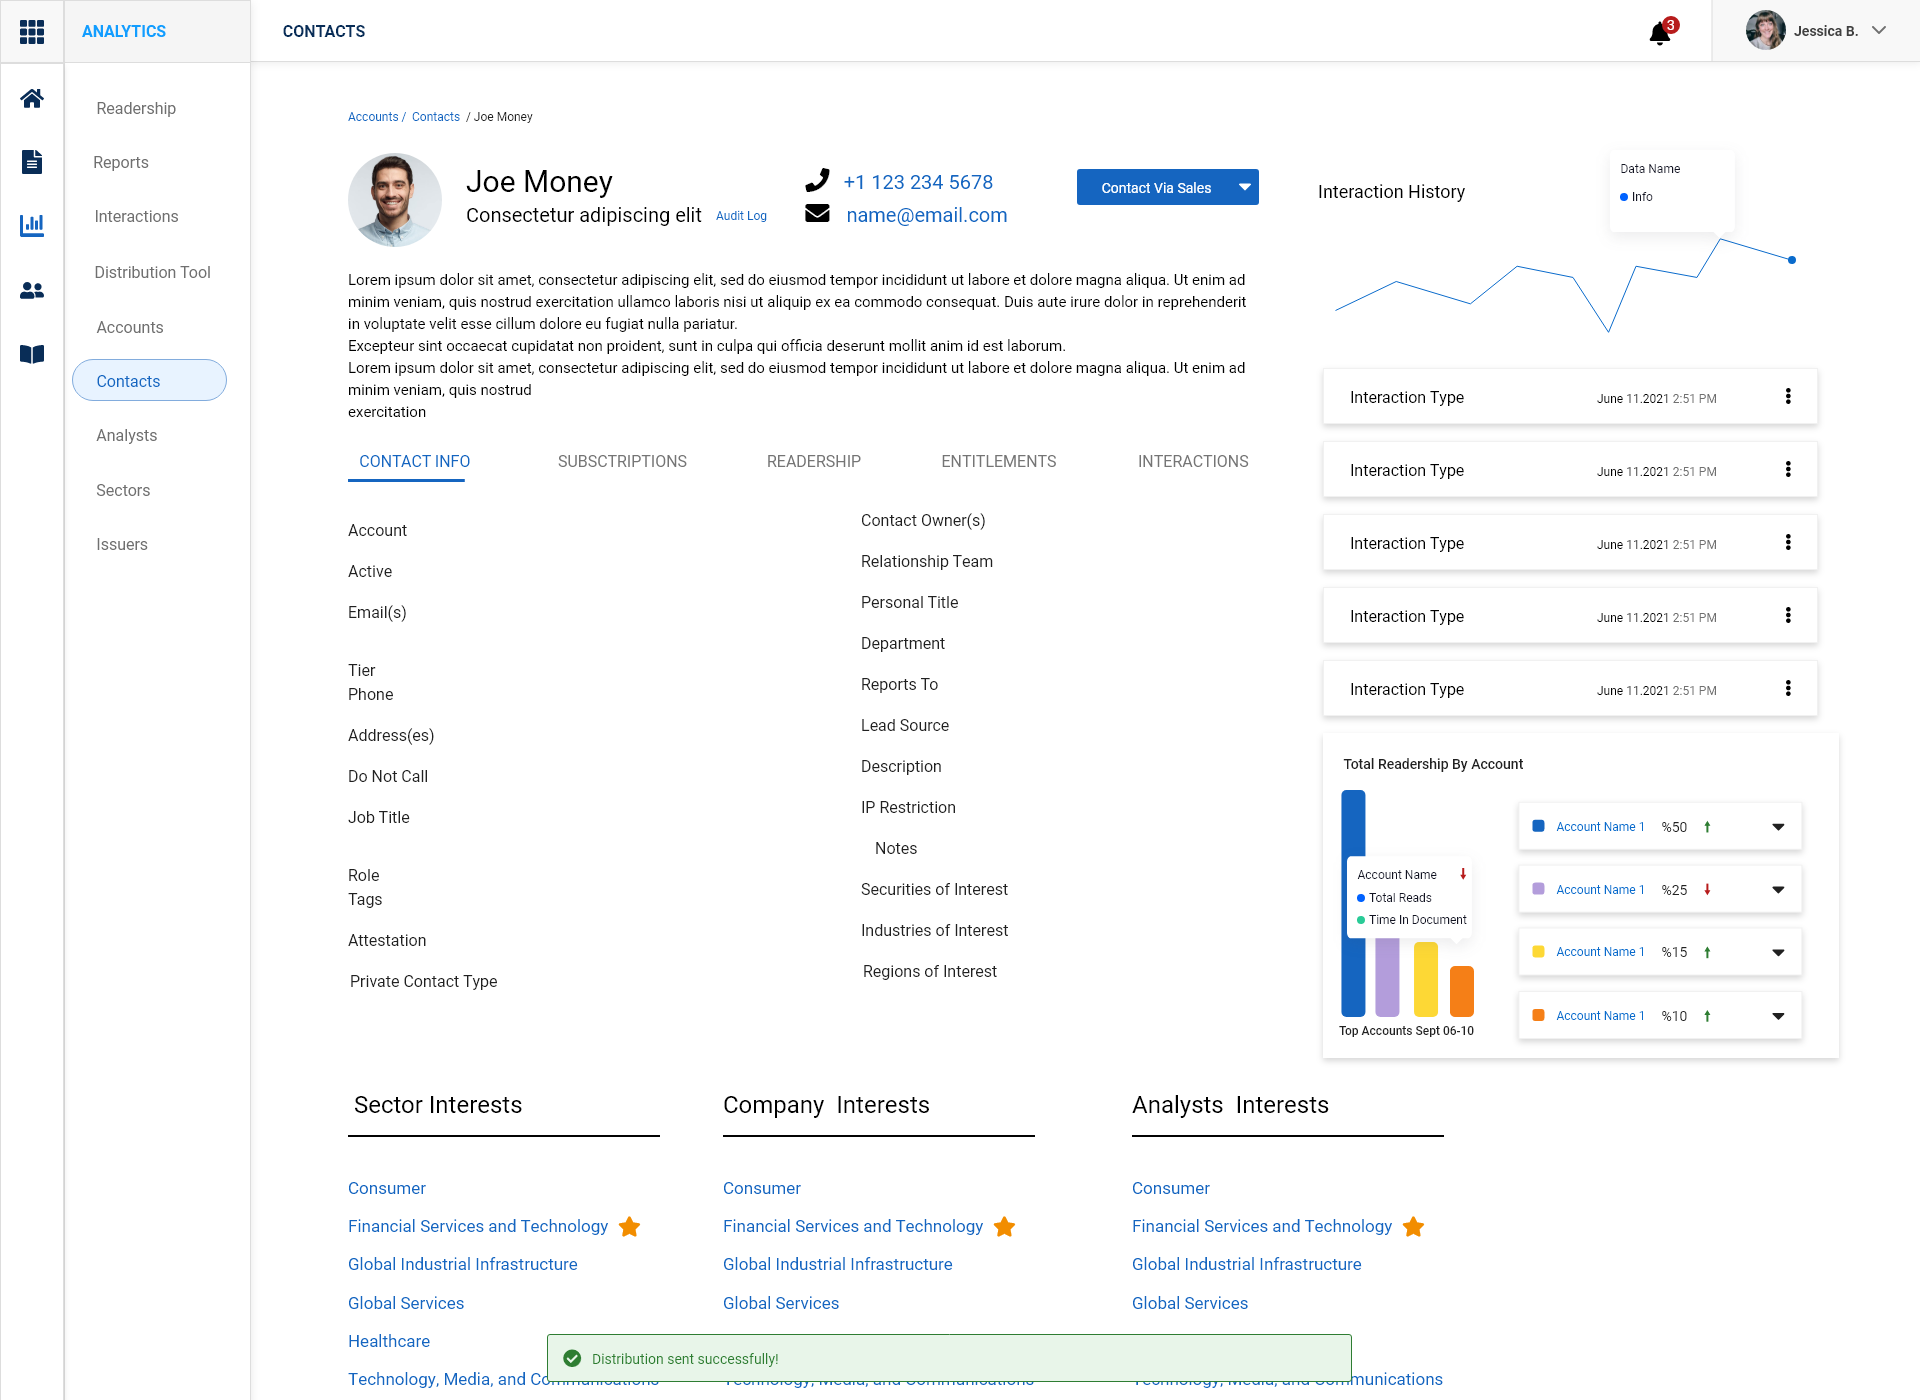Toggle the star on Sector Financial Services

(x=629, y=1226)
